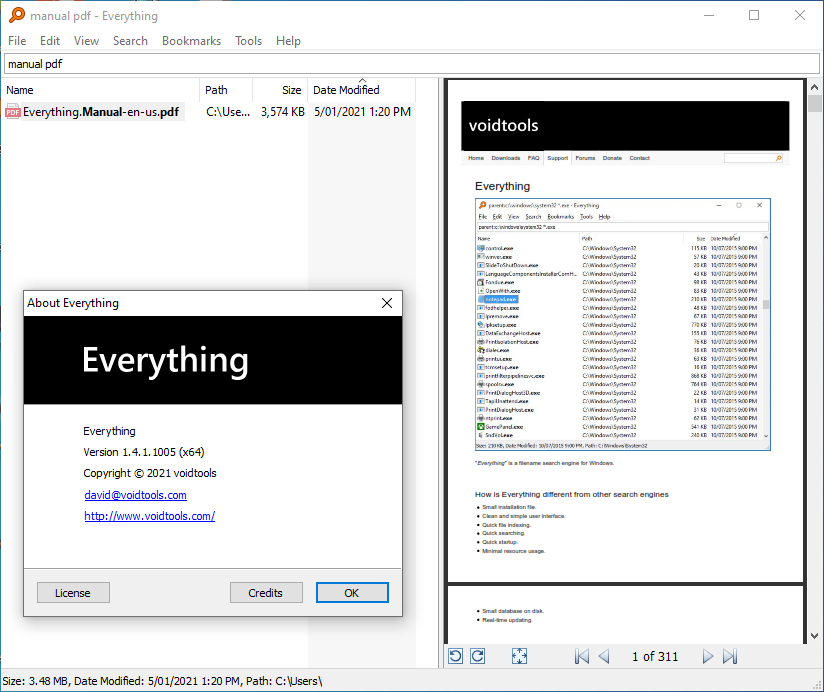The width and height of the screenshot is (824, 692).
Task: Go to previous preview page
Action: coord(604,656)
